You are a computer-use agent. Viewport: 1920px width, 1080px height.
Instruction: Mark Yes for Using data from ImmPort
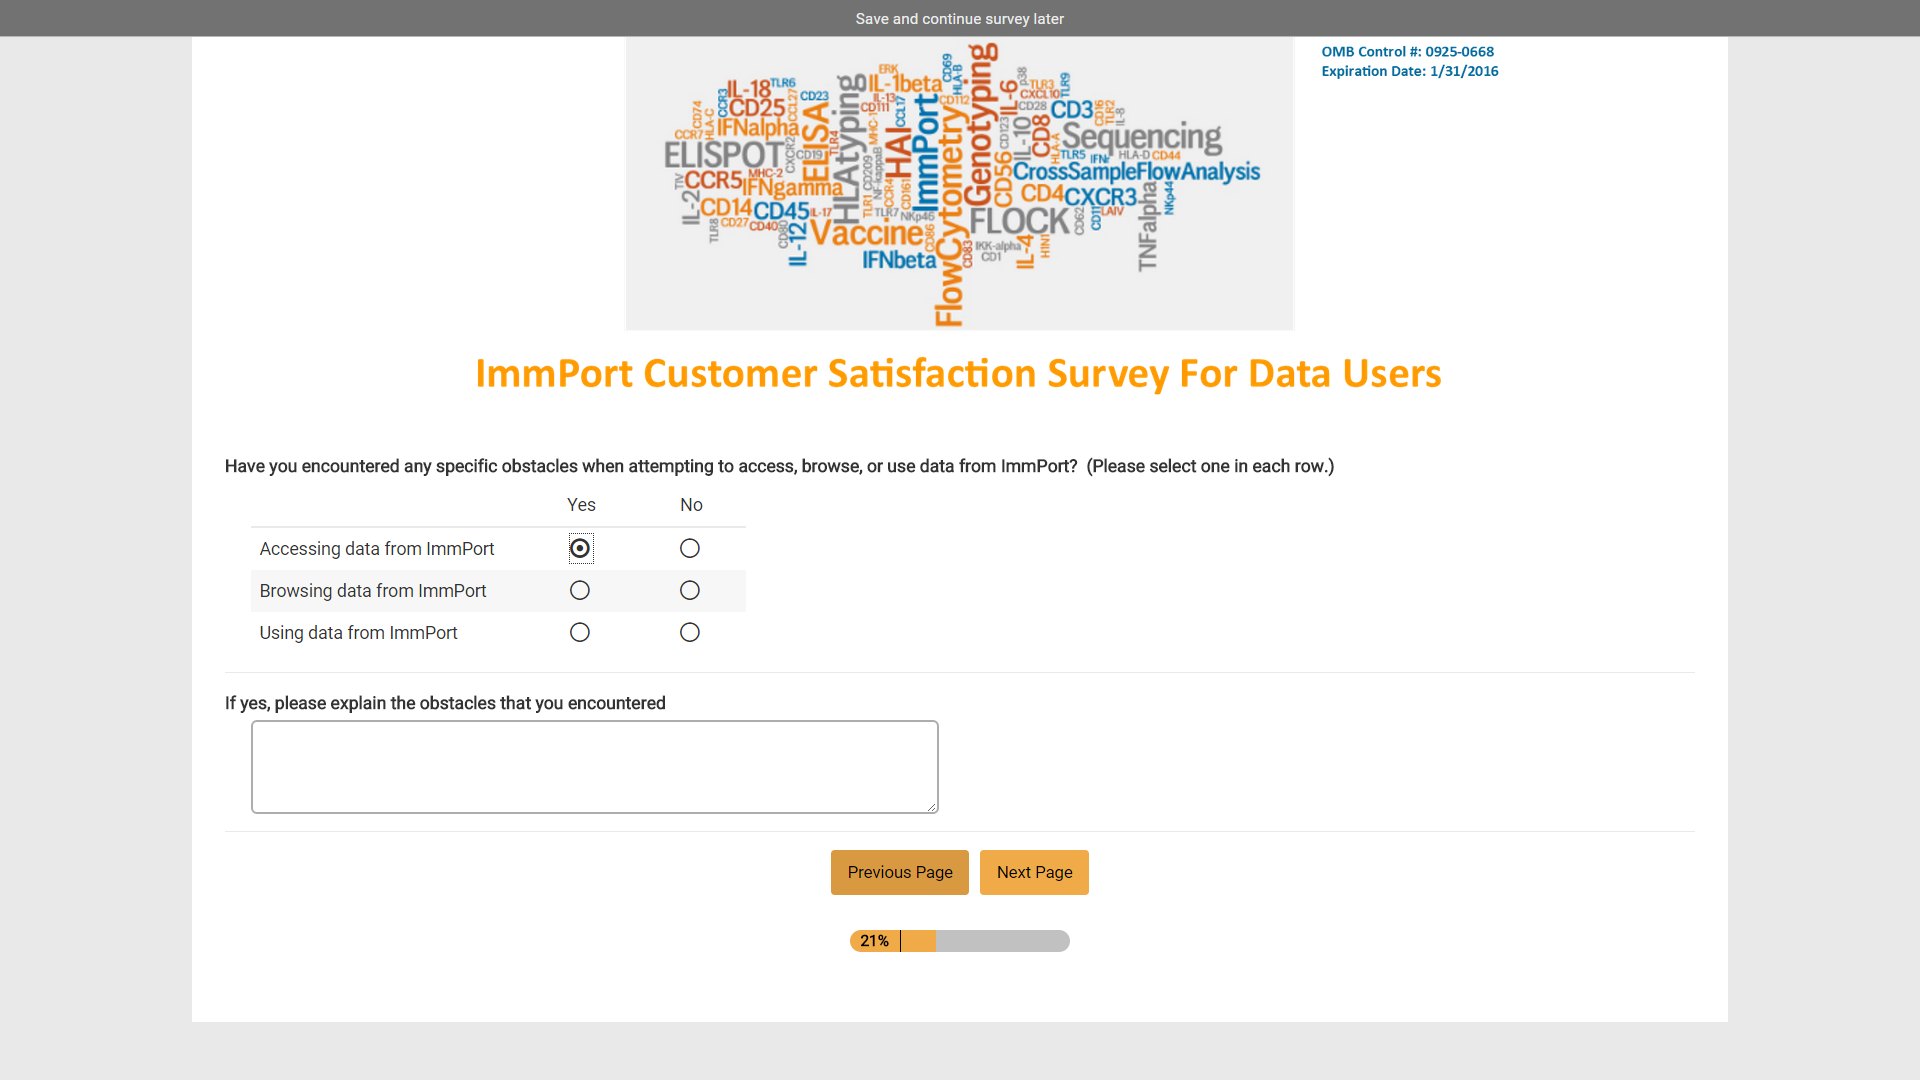point(580,633)
